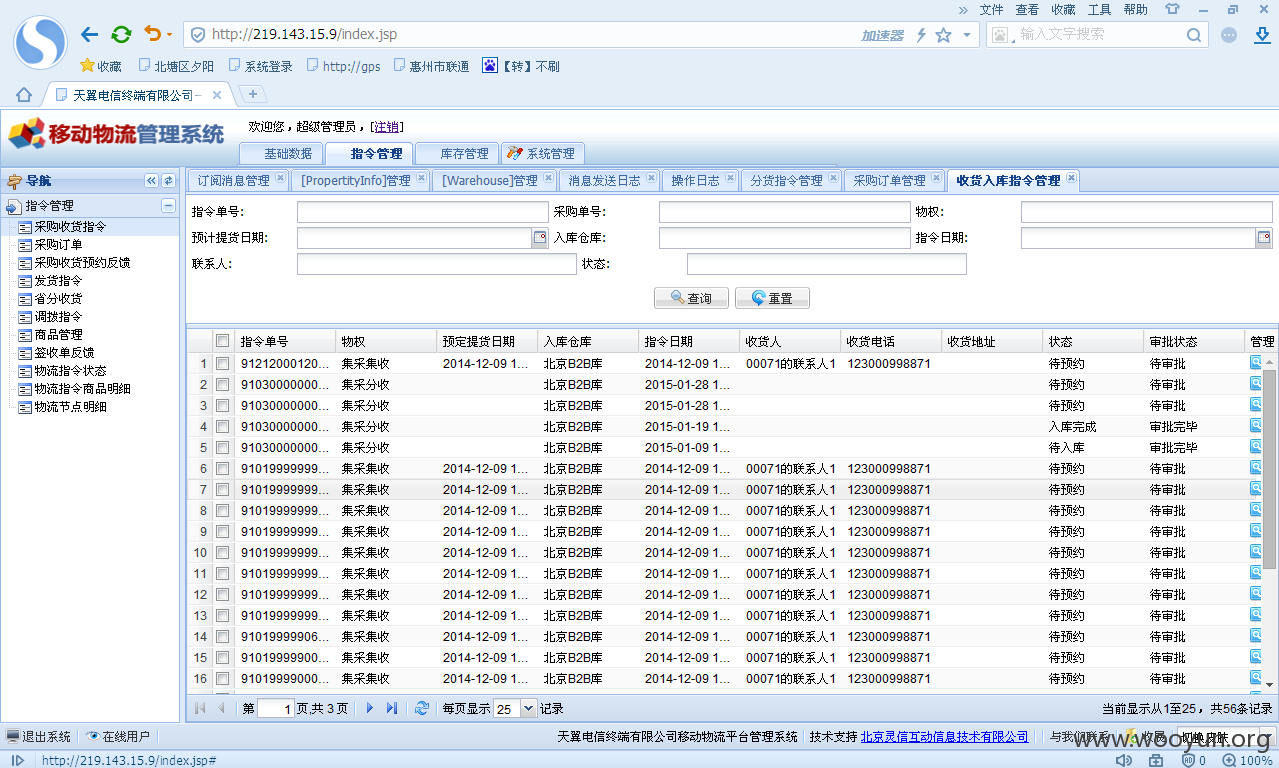The image size is (1279, 768).
Task: Click the grid vertical scrollbar thumb
Action: [x=1269, y=470]
